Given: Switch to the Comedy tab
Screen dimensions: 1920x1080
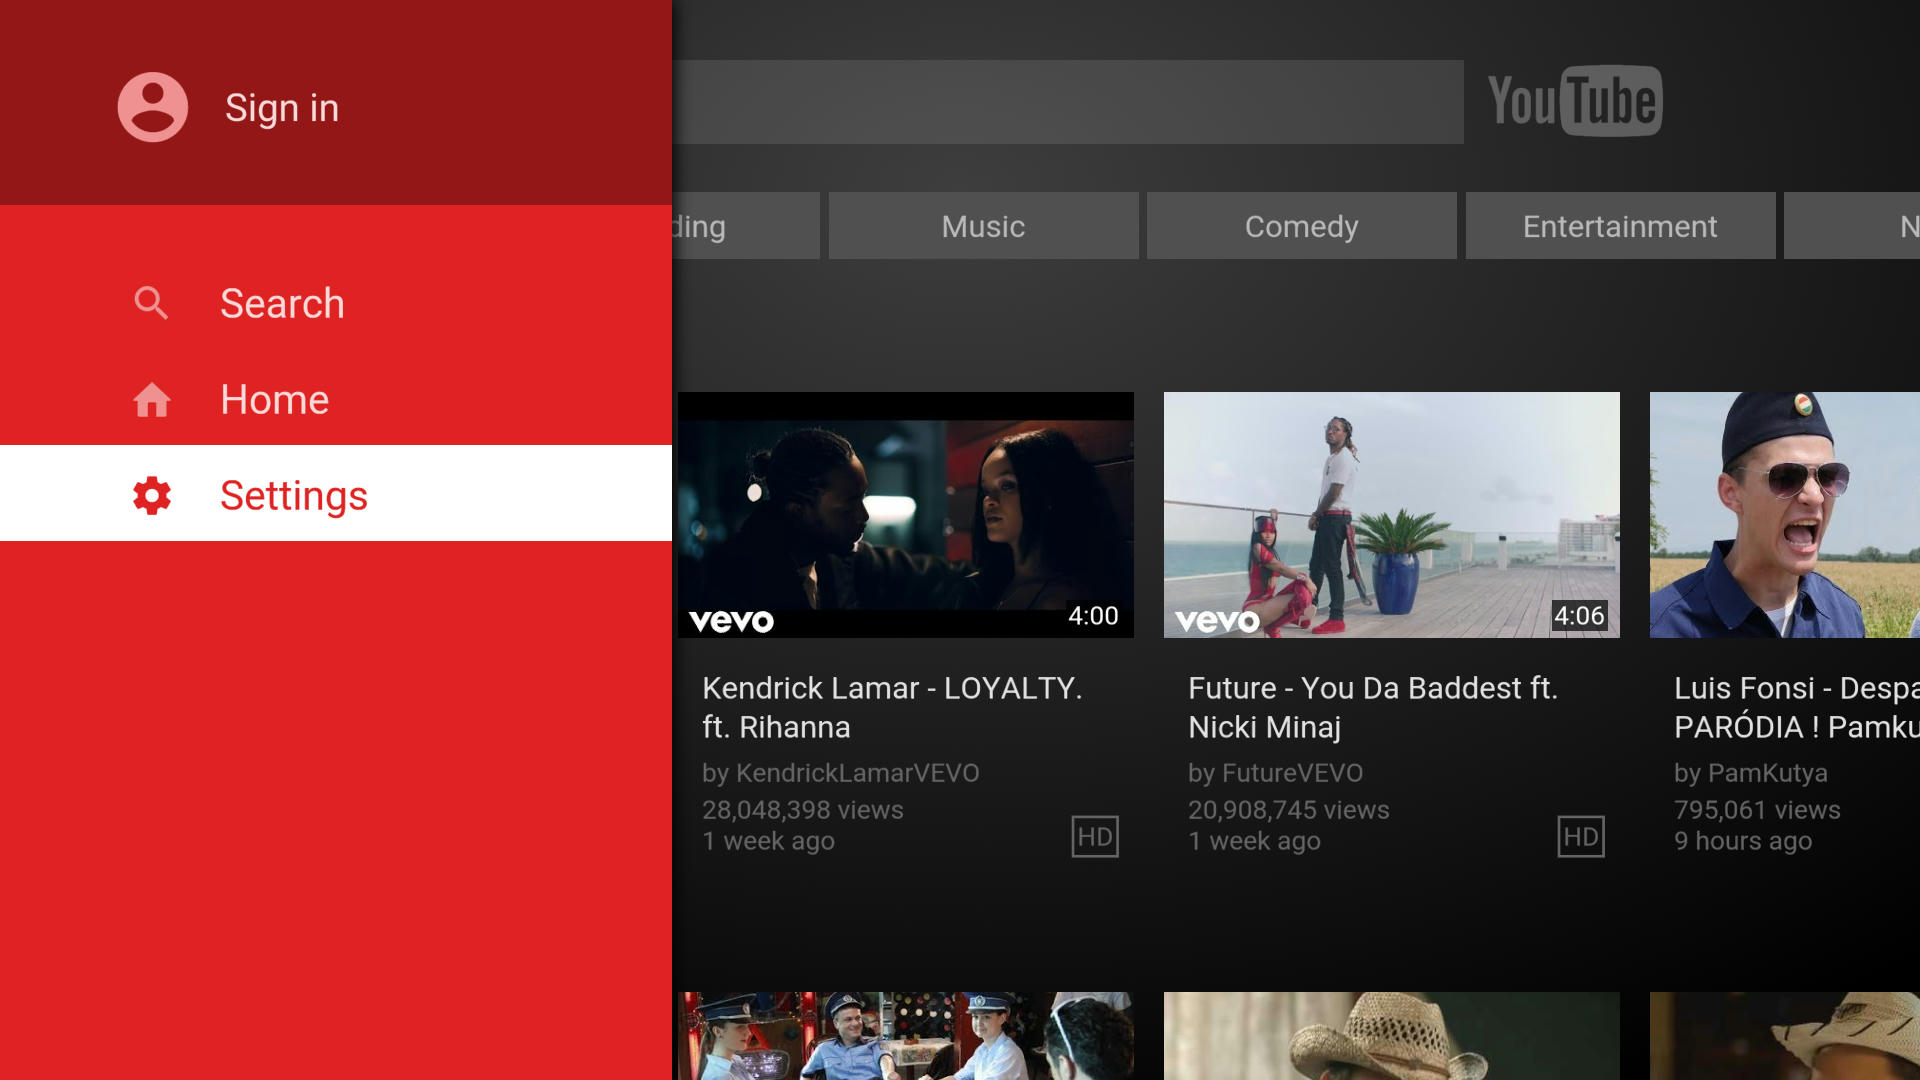Looking at the screenshot, I should [x=1301, y=226].
